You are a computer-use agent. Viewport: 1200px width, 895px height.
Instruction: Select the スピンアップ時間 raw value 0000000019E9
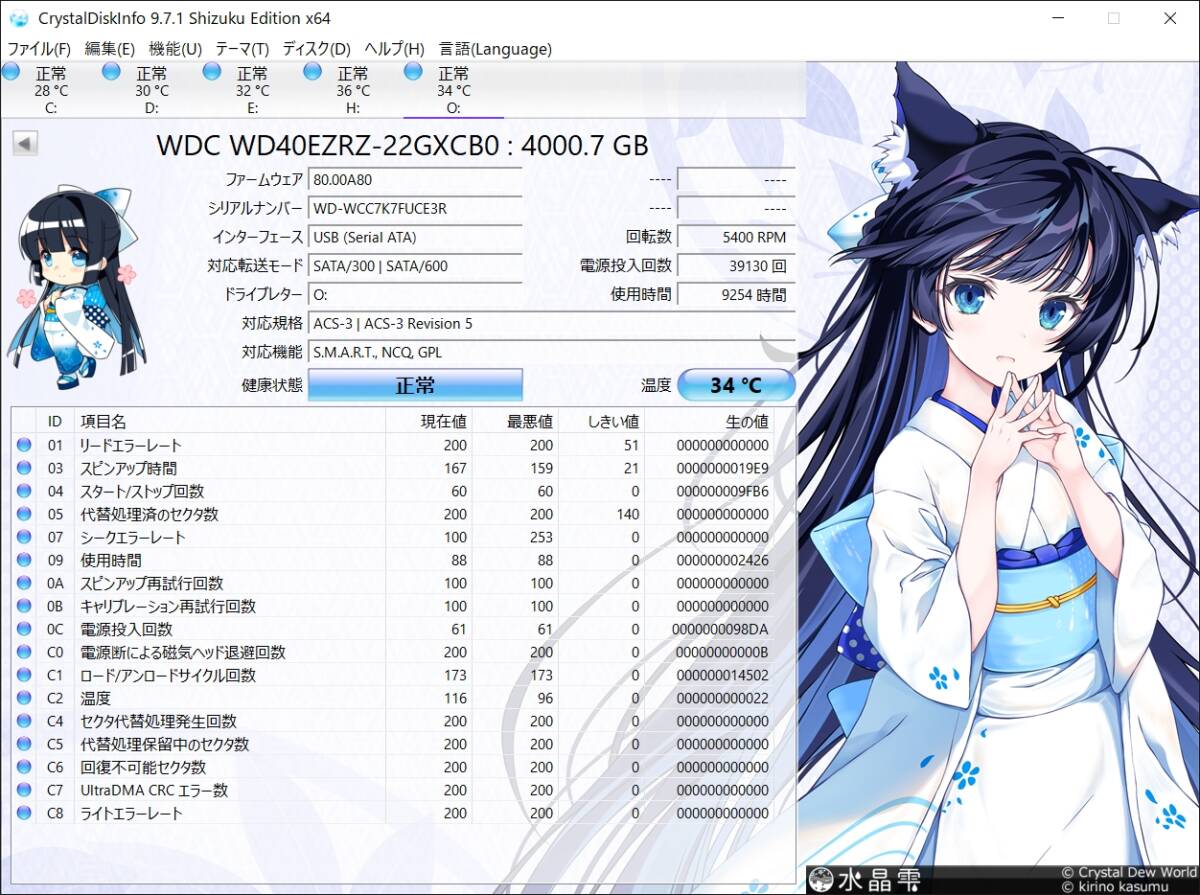click(x=720, y=468)
